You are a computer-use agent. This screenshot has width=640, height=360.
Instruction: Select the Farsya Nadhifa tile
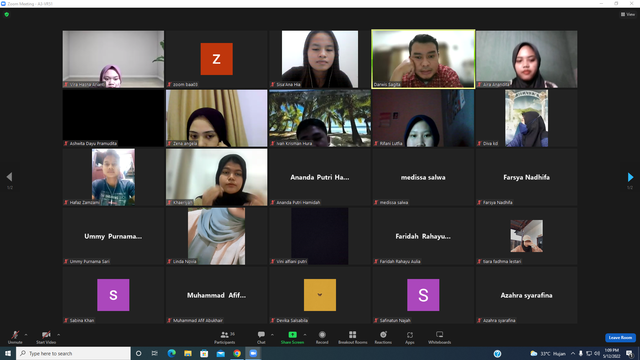[x=527, y=177]
